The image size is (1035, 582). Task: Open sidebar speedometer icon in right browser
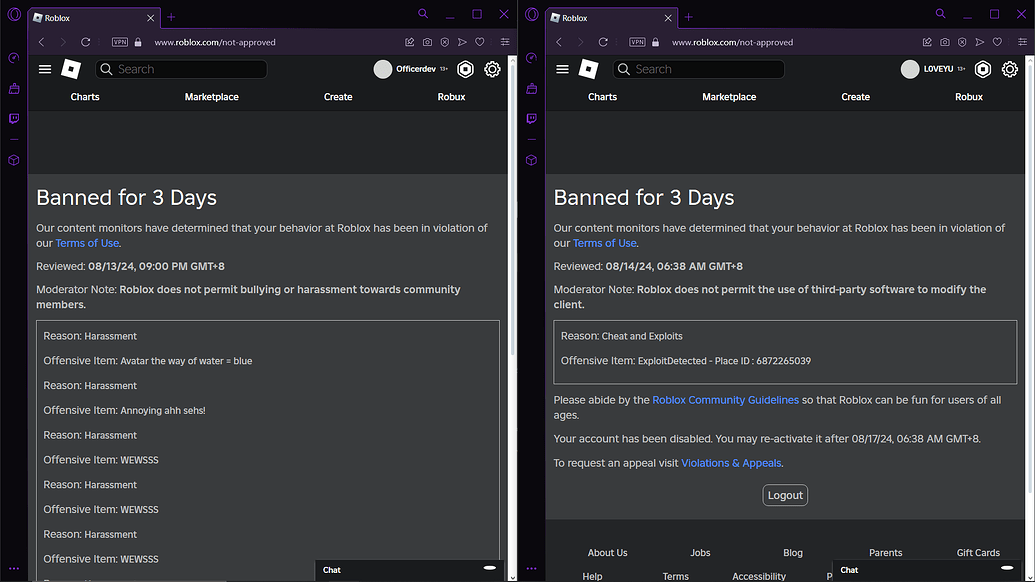point(531,58)
